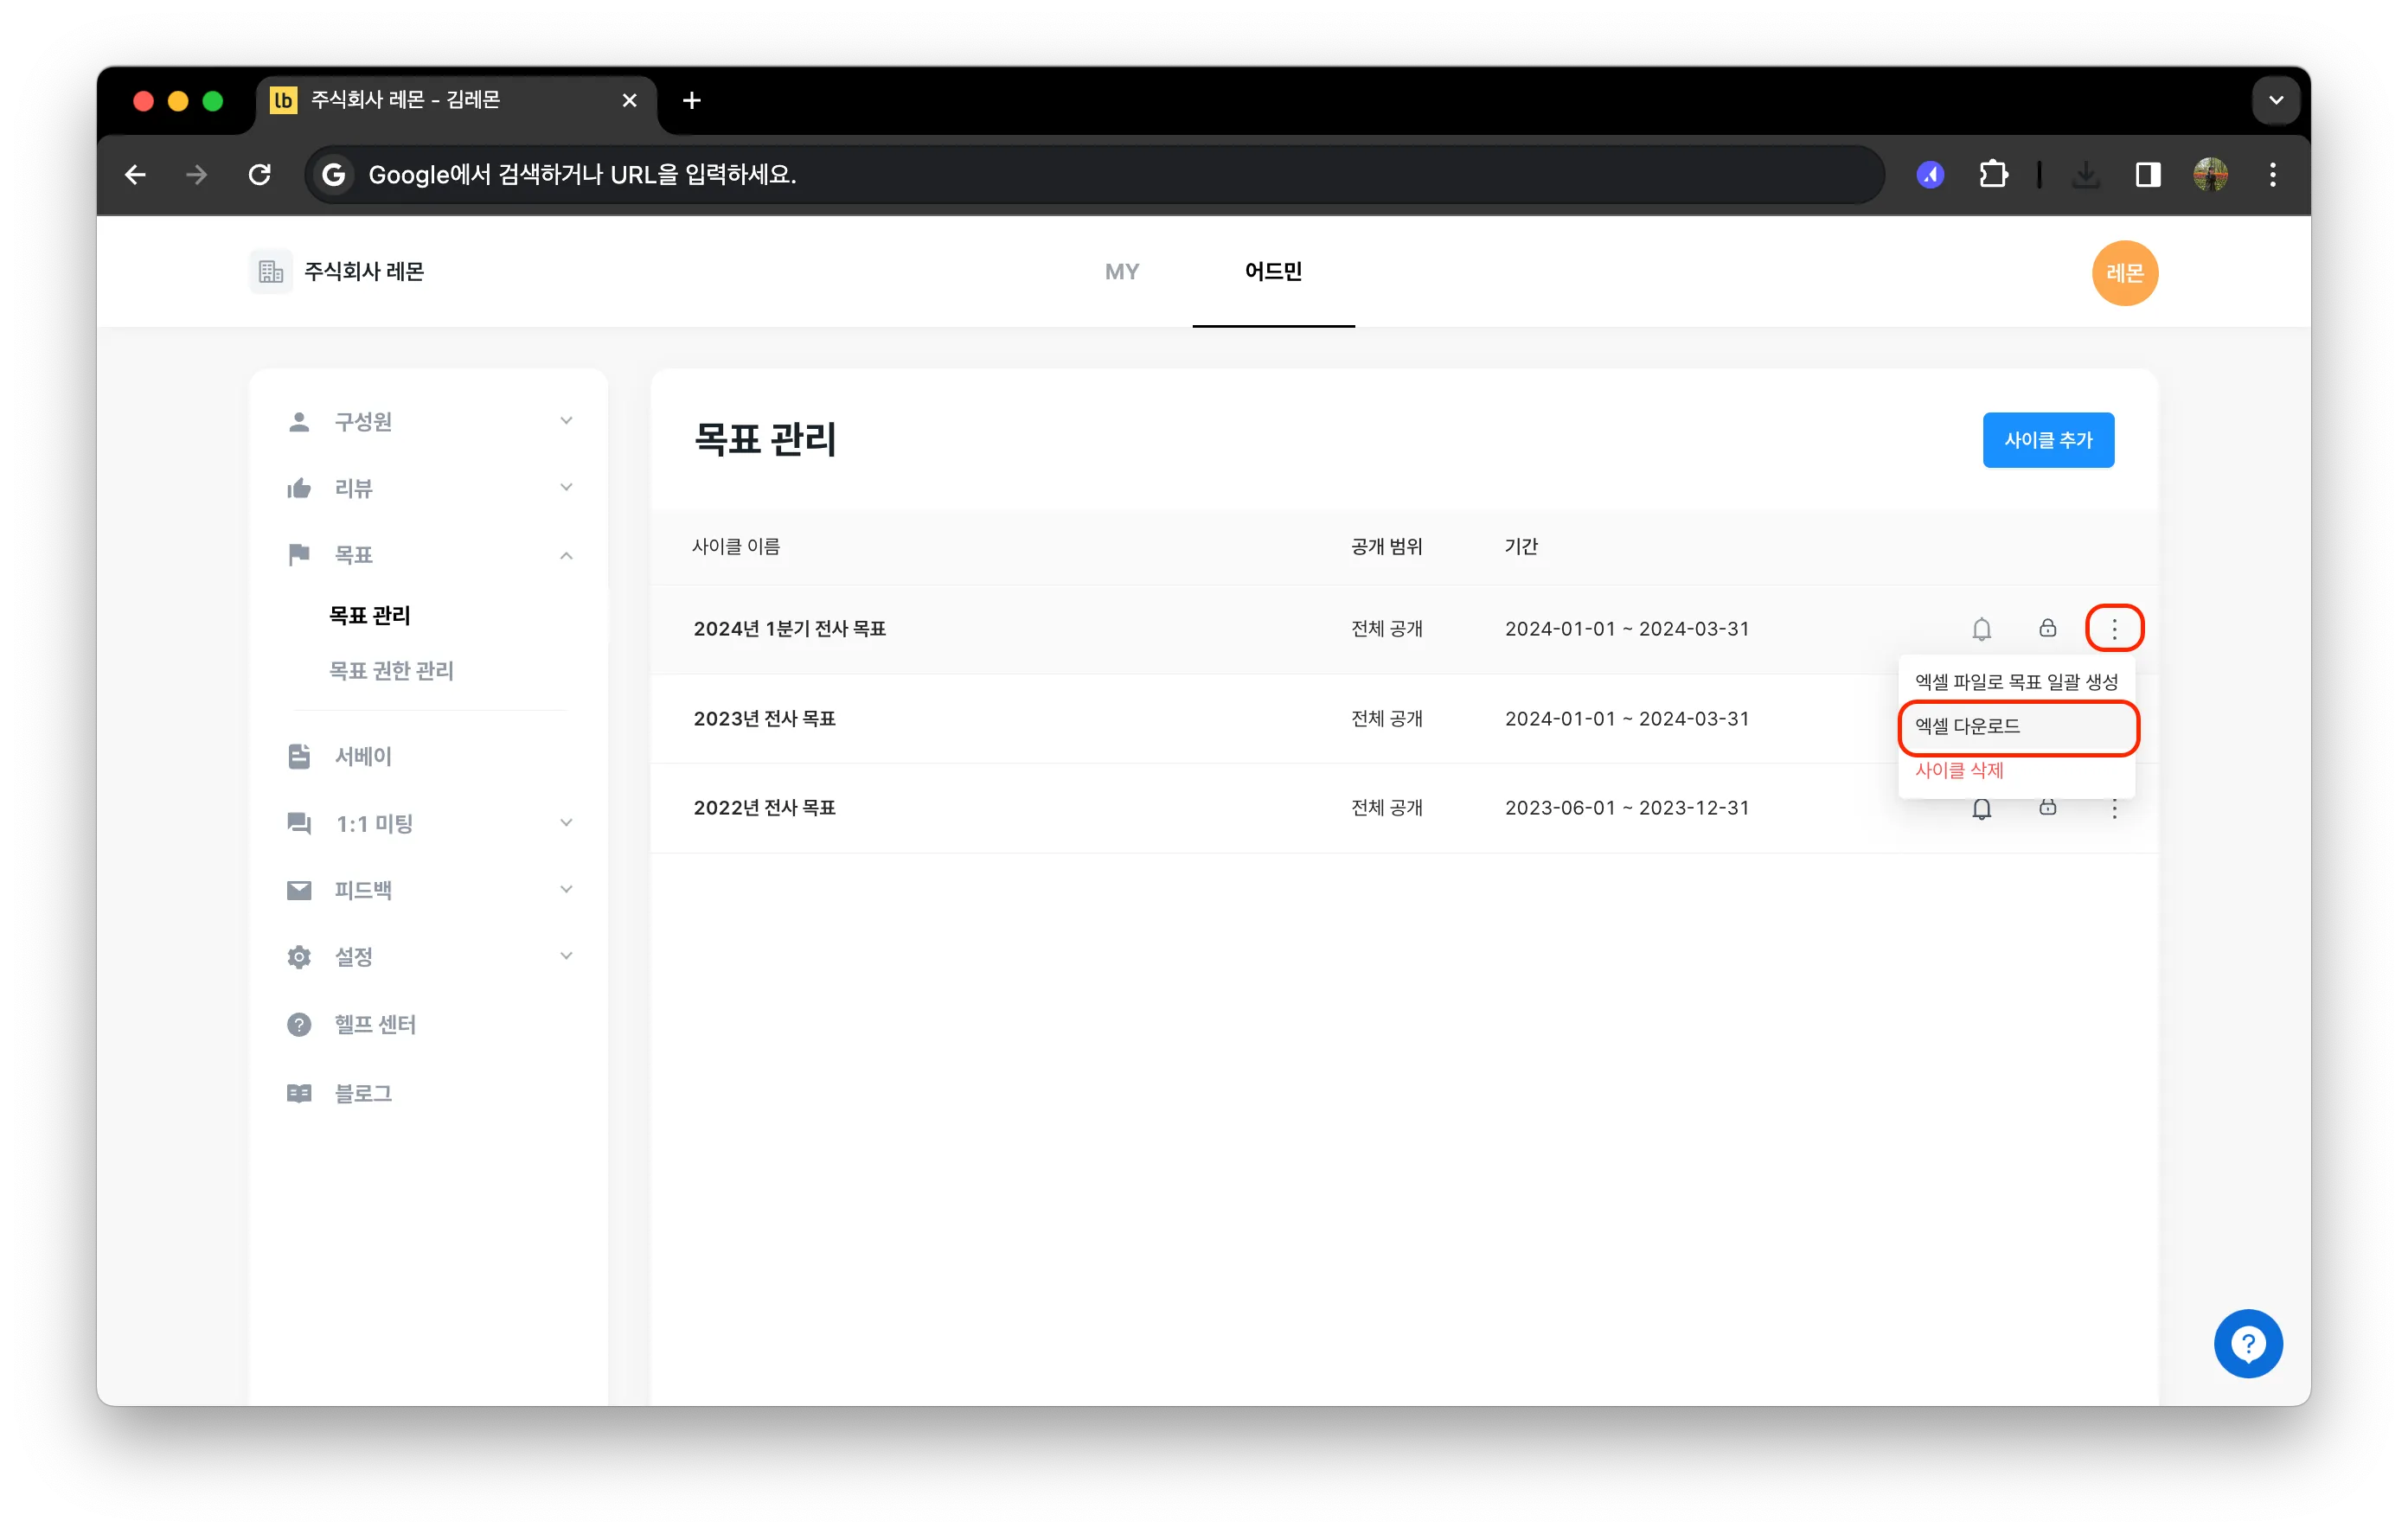The image size is (2408, 1534).
Task: Click the 주식회사 레몬 company name
Action: [x=364, y=272]
